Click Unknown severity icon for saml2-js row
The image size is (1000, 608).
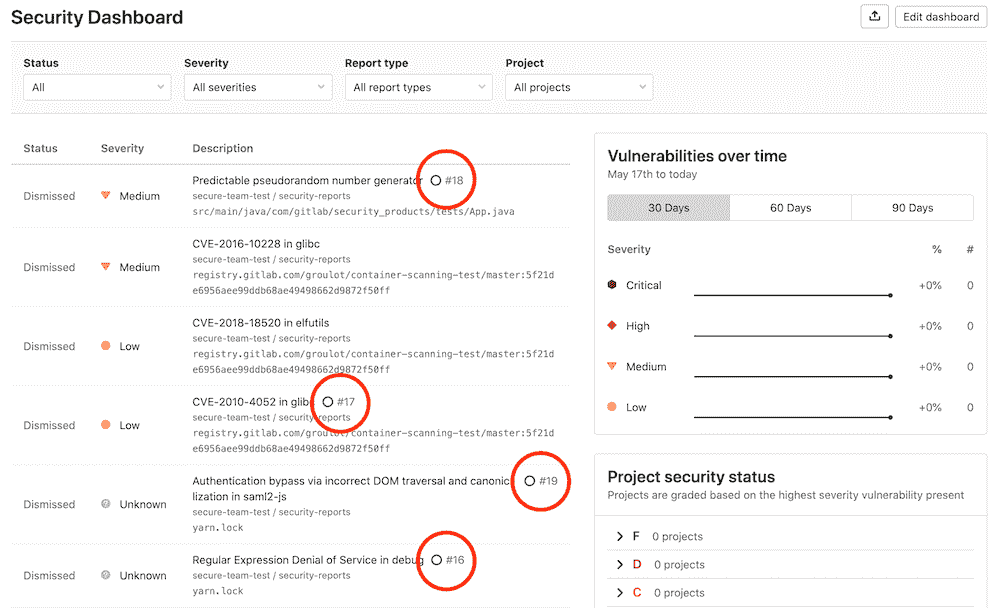click(106, 504)
